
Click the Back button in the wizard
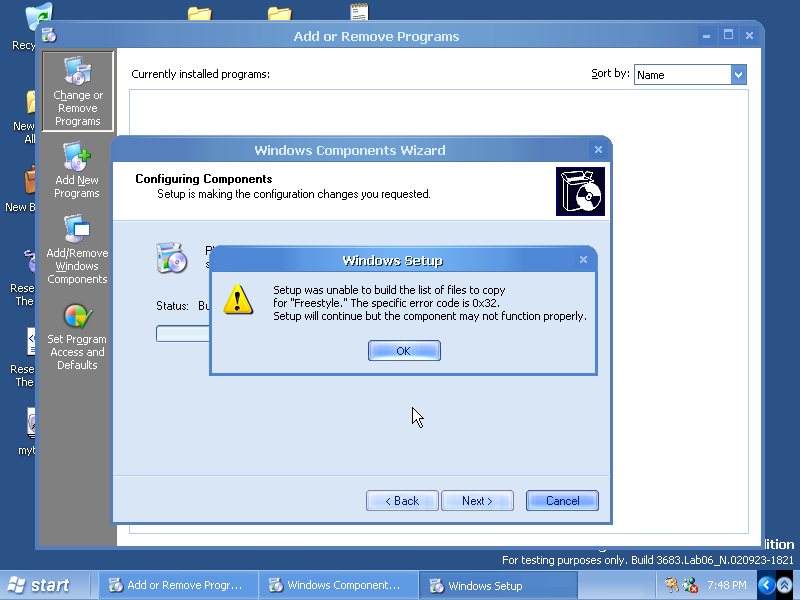click(402, 501)
